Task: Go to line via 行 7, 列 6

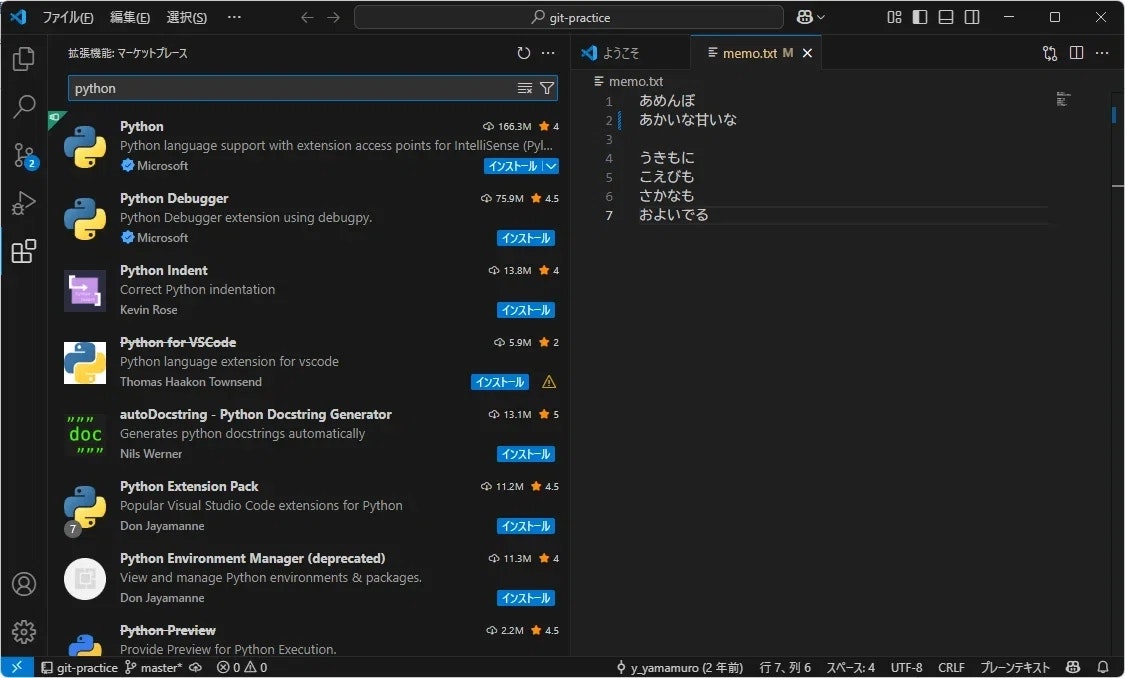Action: pos(785,667)
